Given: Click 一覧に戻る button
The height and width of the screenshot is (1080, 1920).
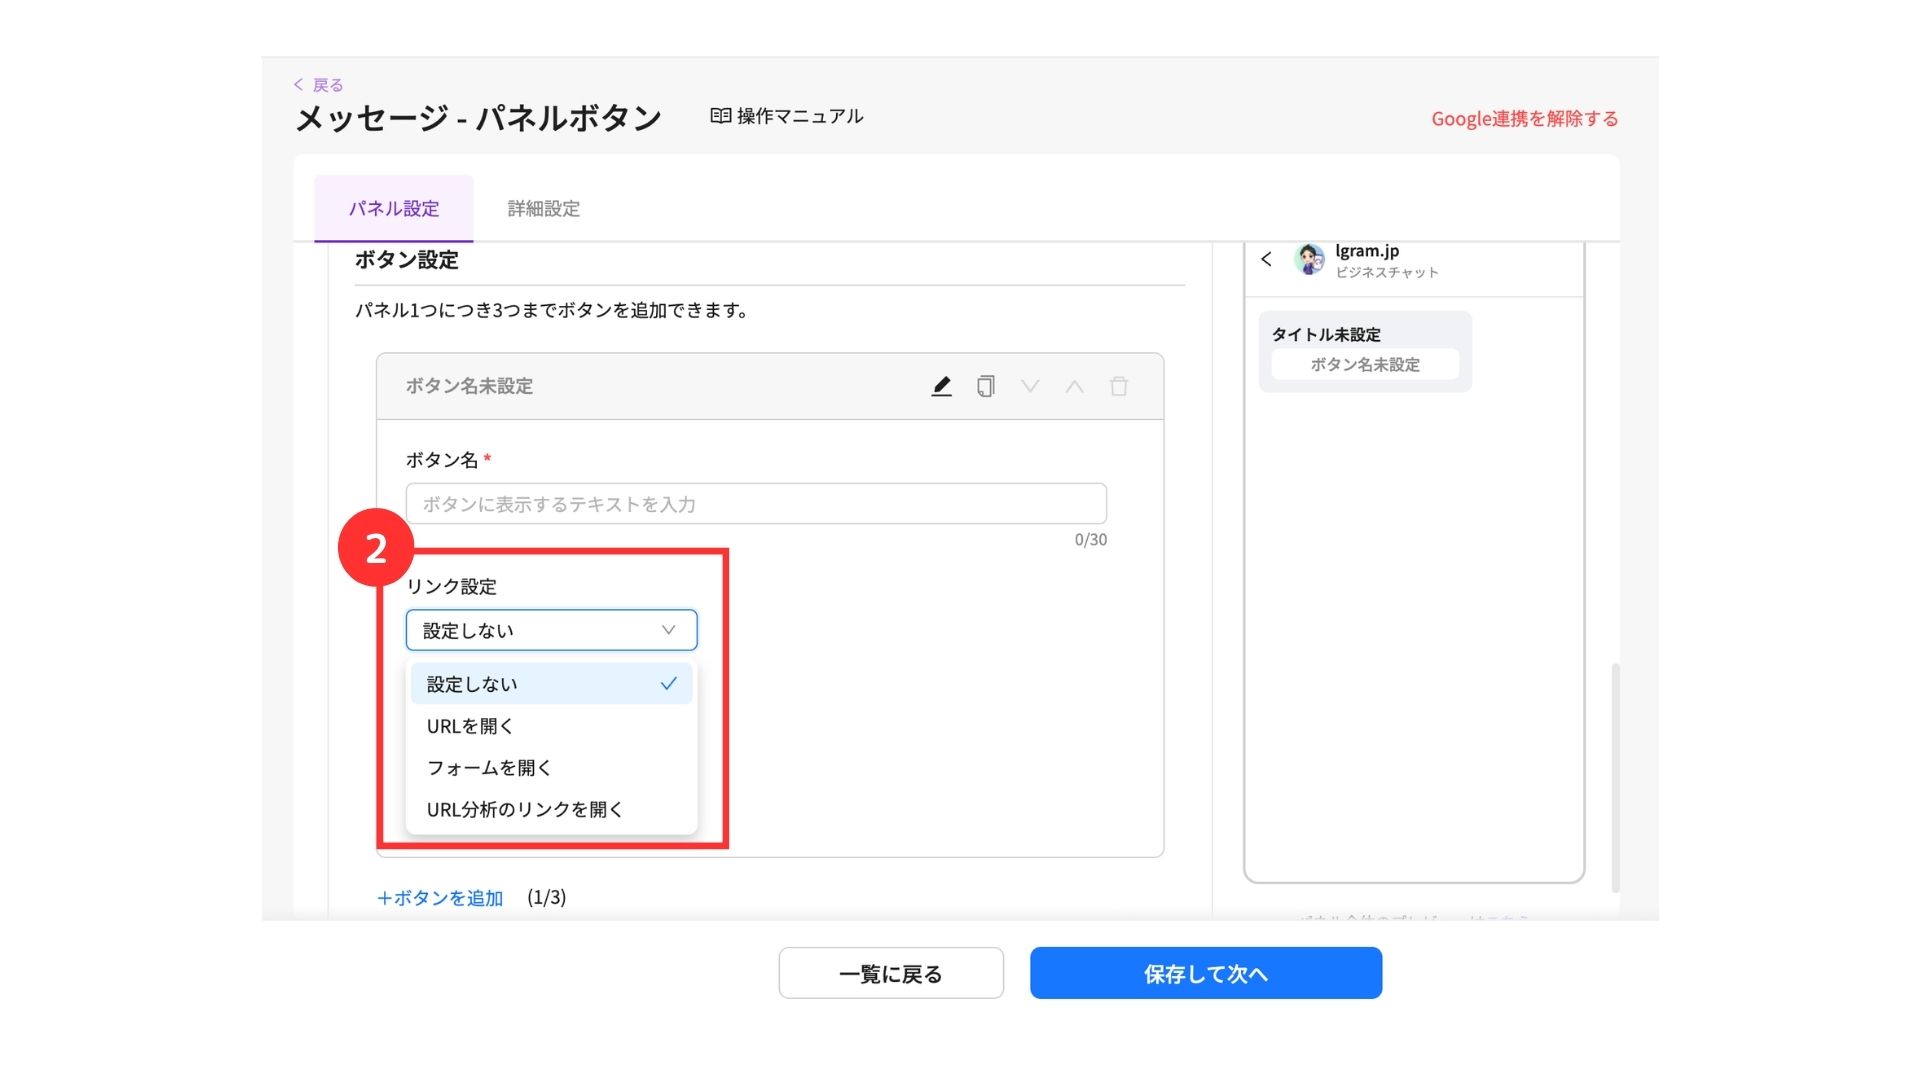Looking at the screenshot, I should [x=890, y=973].
